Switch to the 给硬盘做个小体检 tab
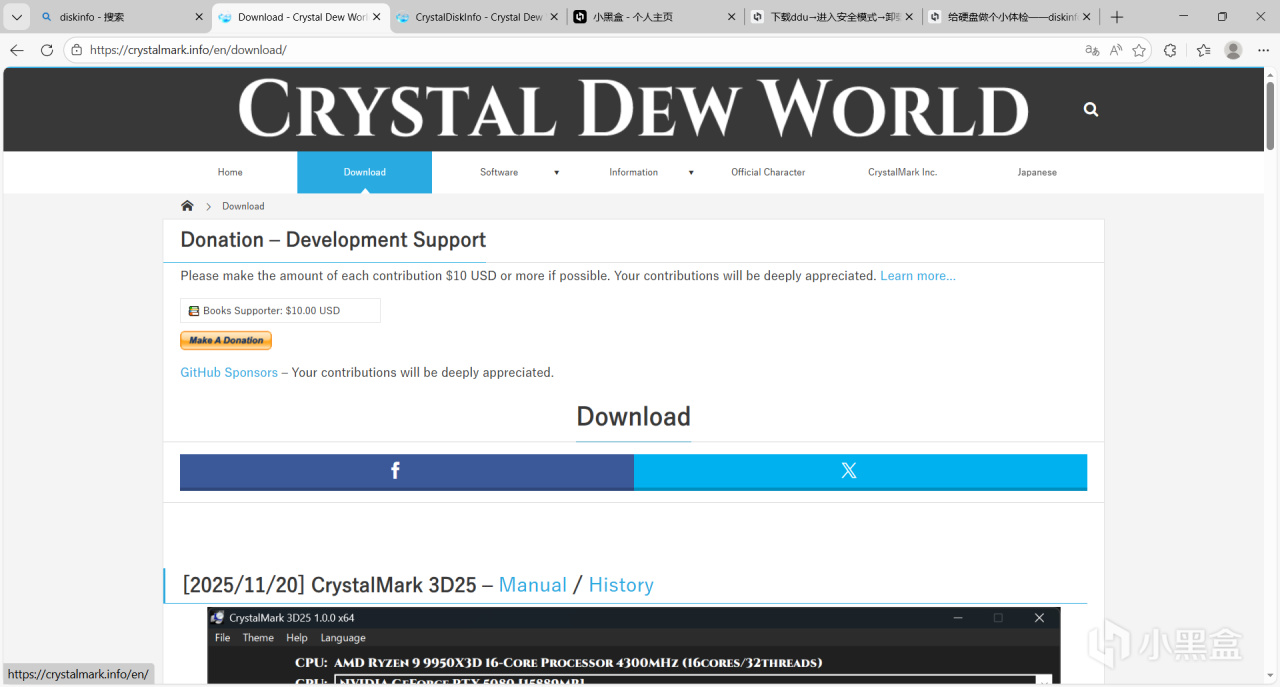Screen dimensions: 1280x687 coord(1010,17)
